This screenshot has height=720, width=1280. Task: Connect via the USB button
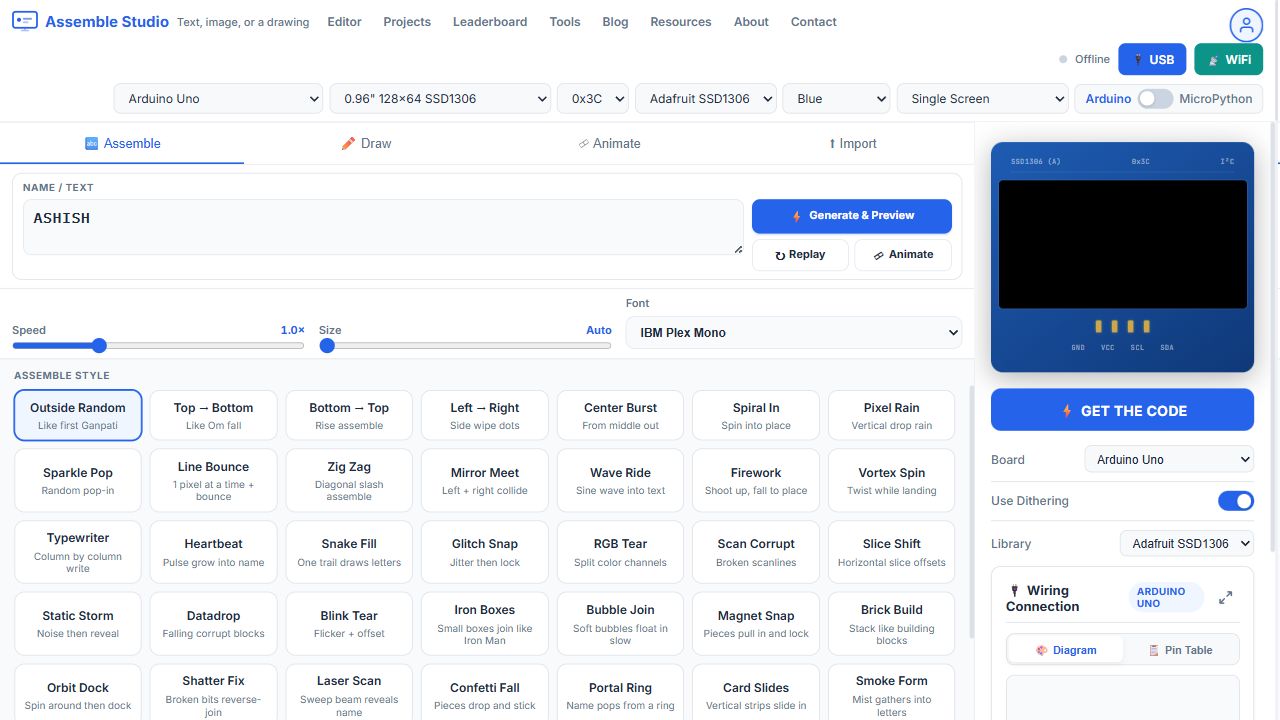pos(1152,59)
